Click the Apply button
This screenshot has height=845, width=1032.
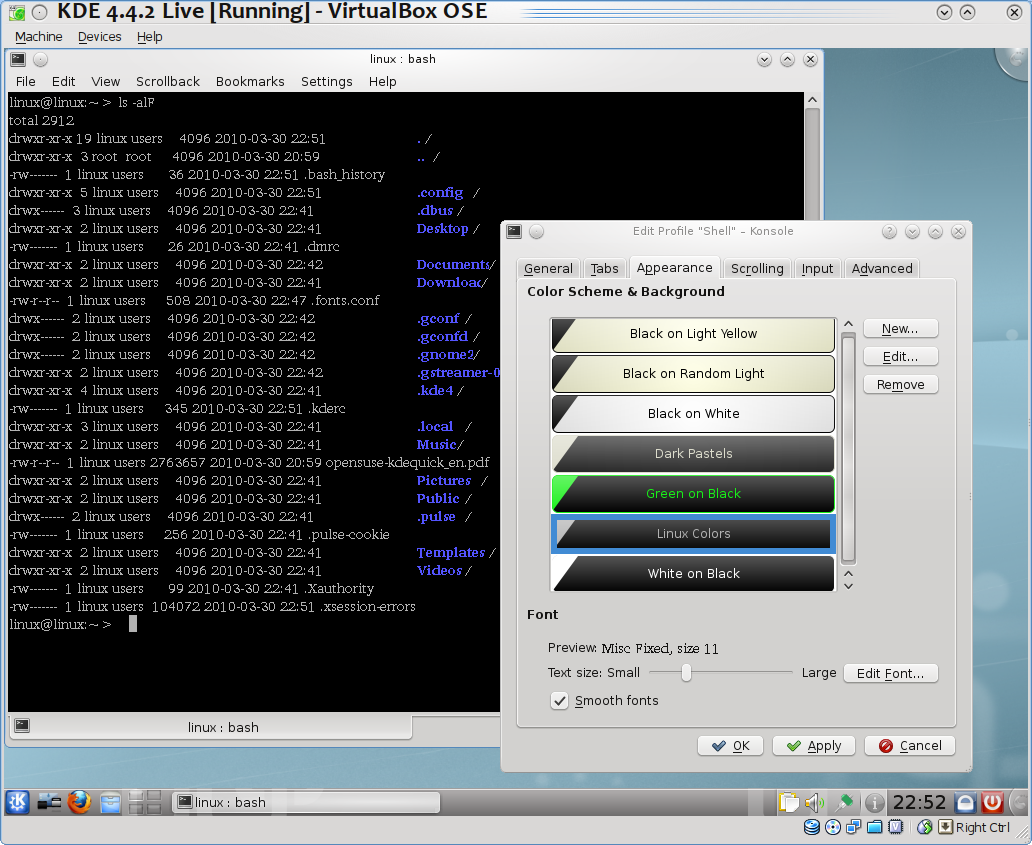pyautogui.click(x=813, y=746)
